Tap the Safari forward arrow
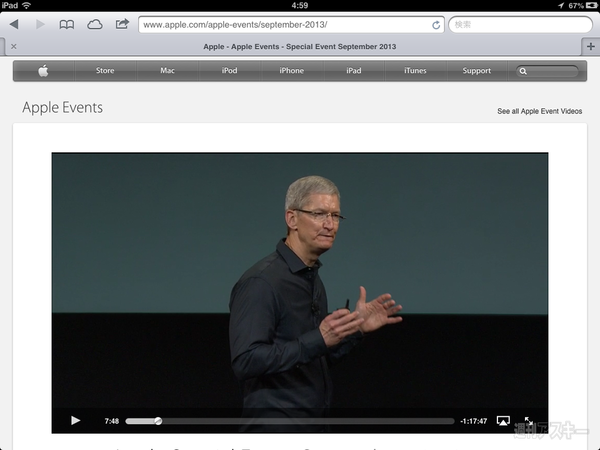Image resolution: width=600 pixels, height=450 pixels. point(40,24)
